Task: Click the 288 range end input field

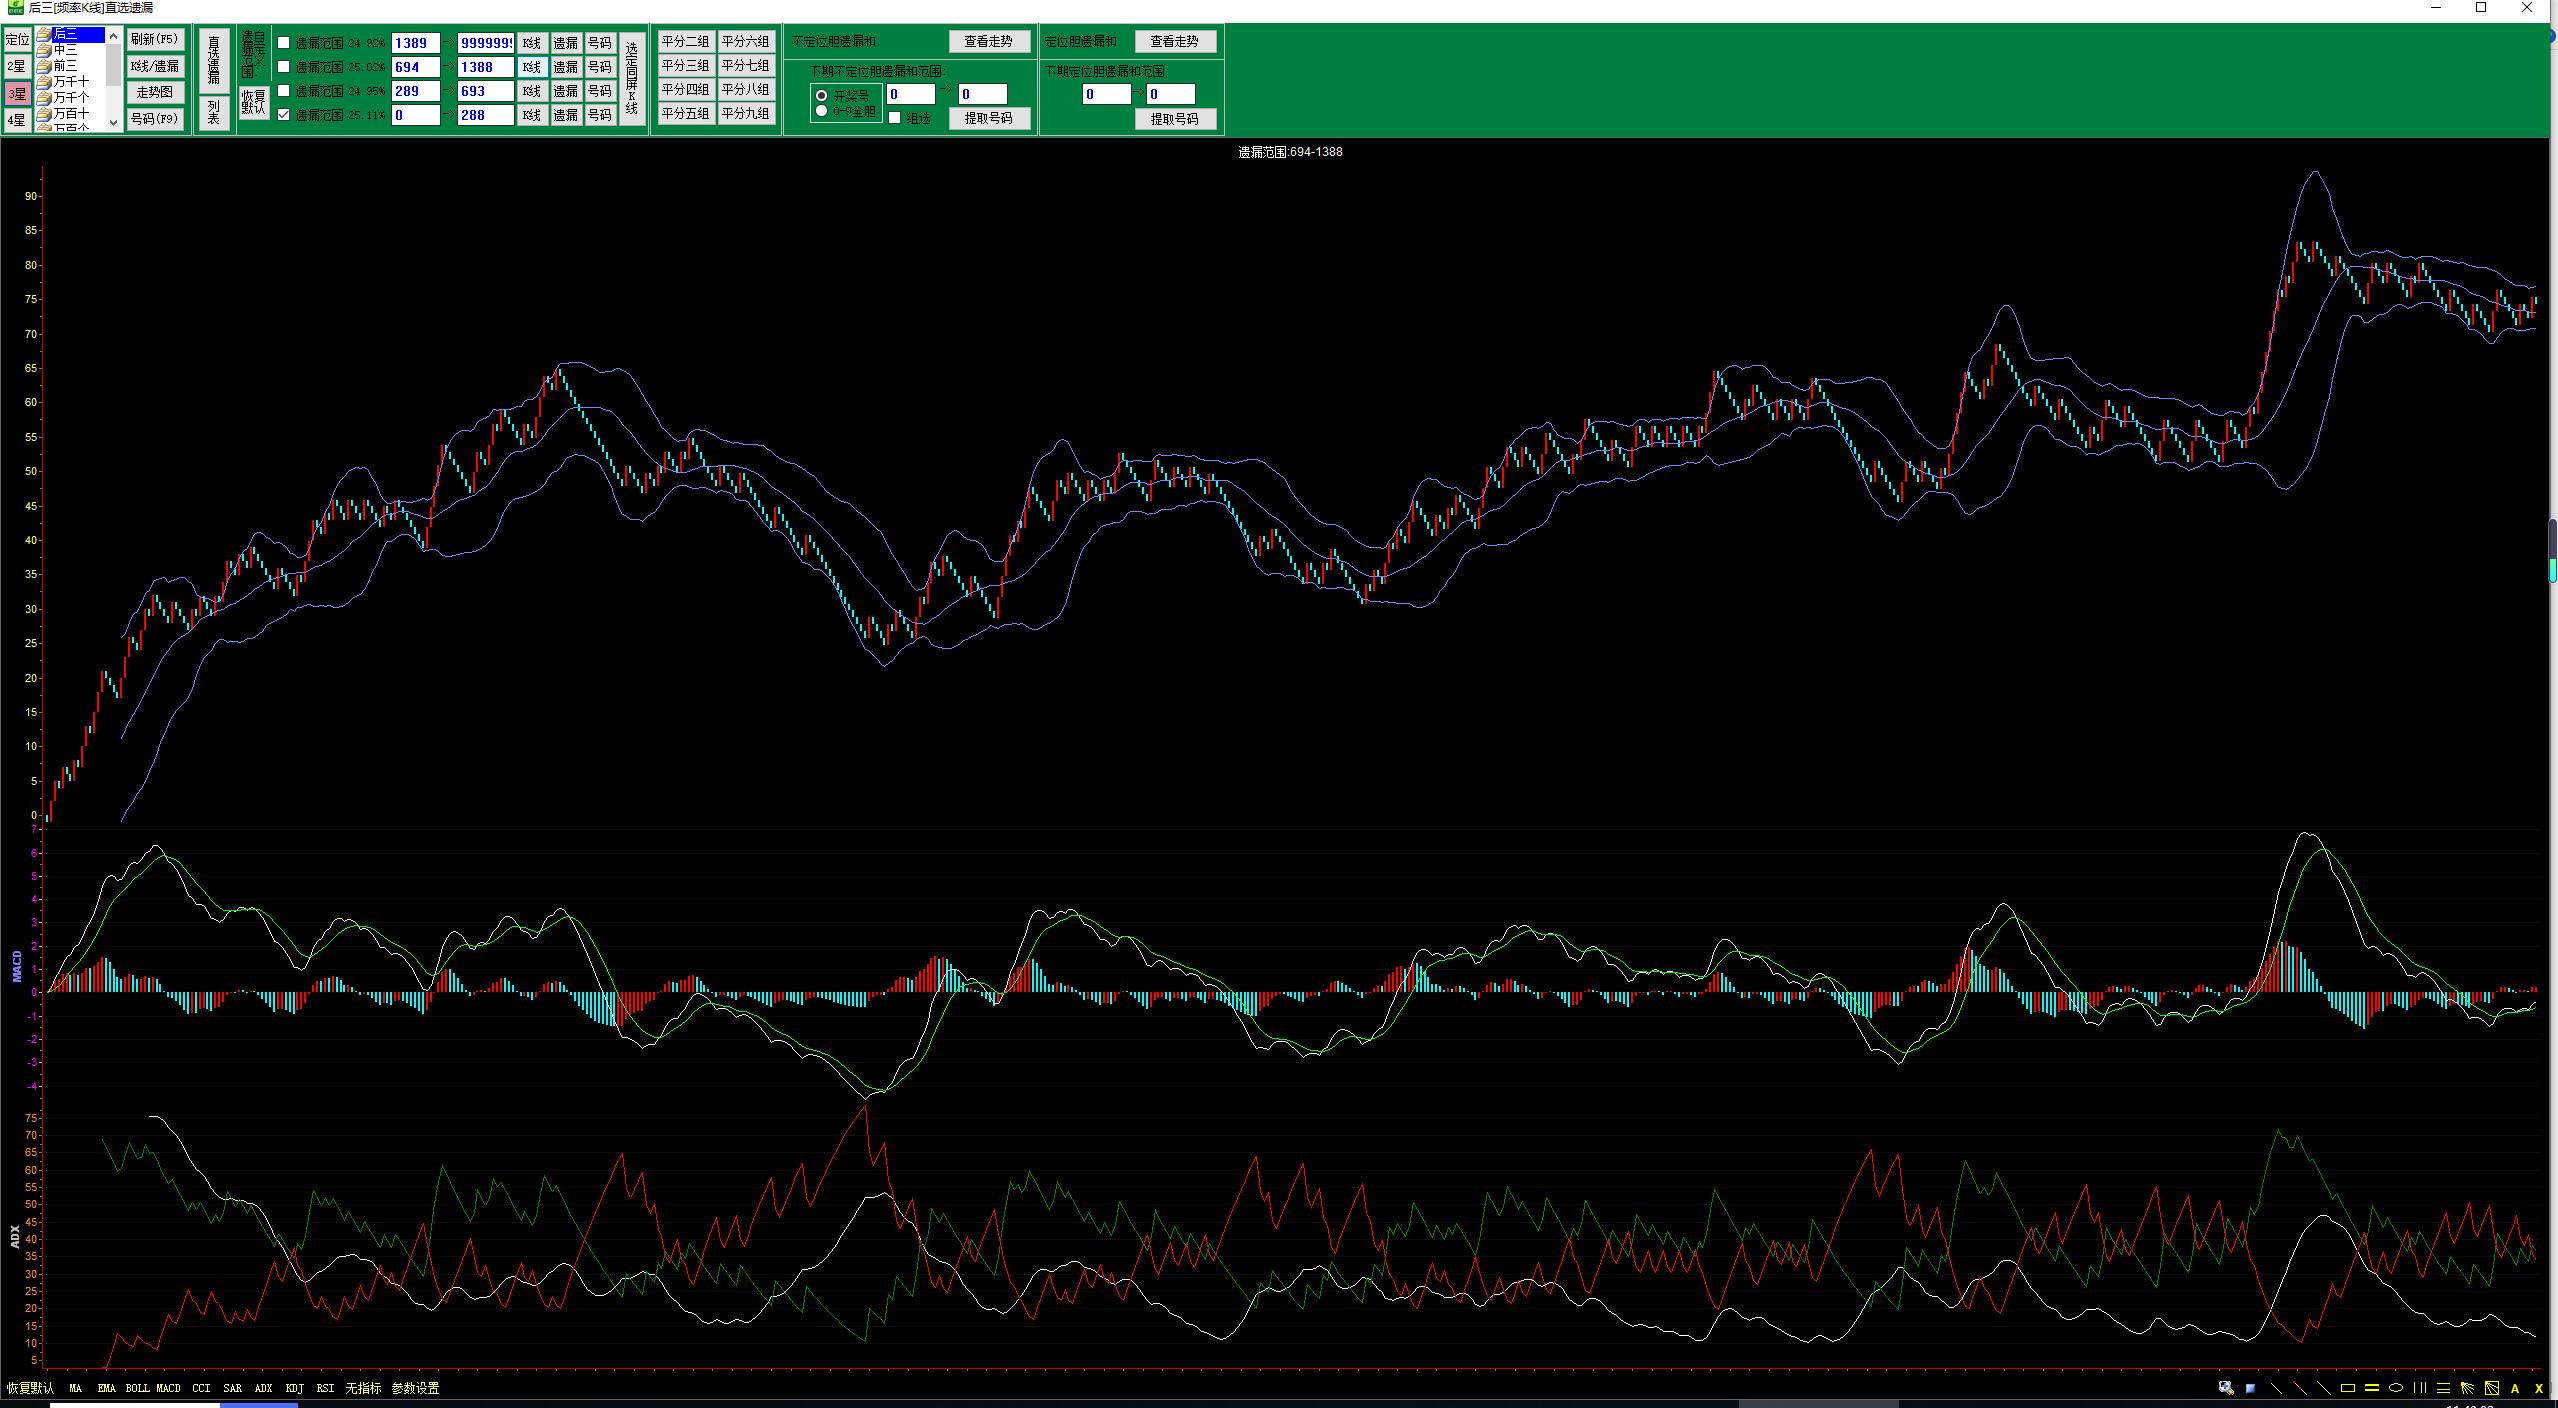Action: pos(486,115)
